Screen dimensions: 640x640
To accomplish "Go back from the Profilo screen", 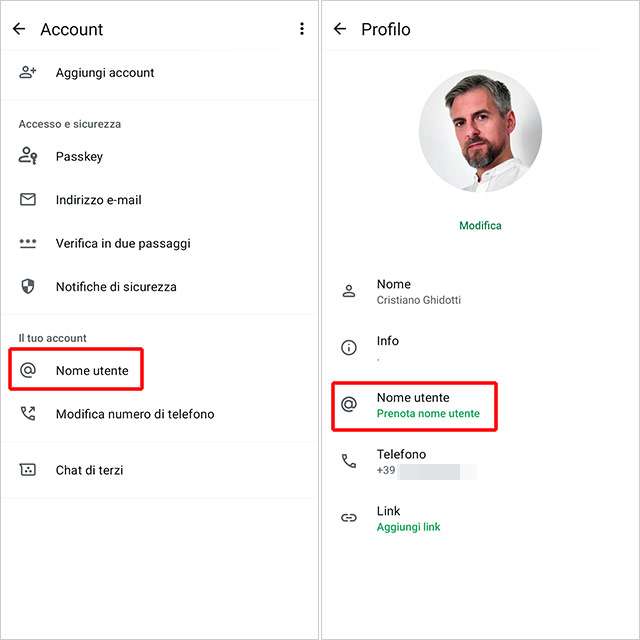I will point(340,29).
